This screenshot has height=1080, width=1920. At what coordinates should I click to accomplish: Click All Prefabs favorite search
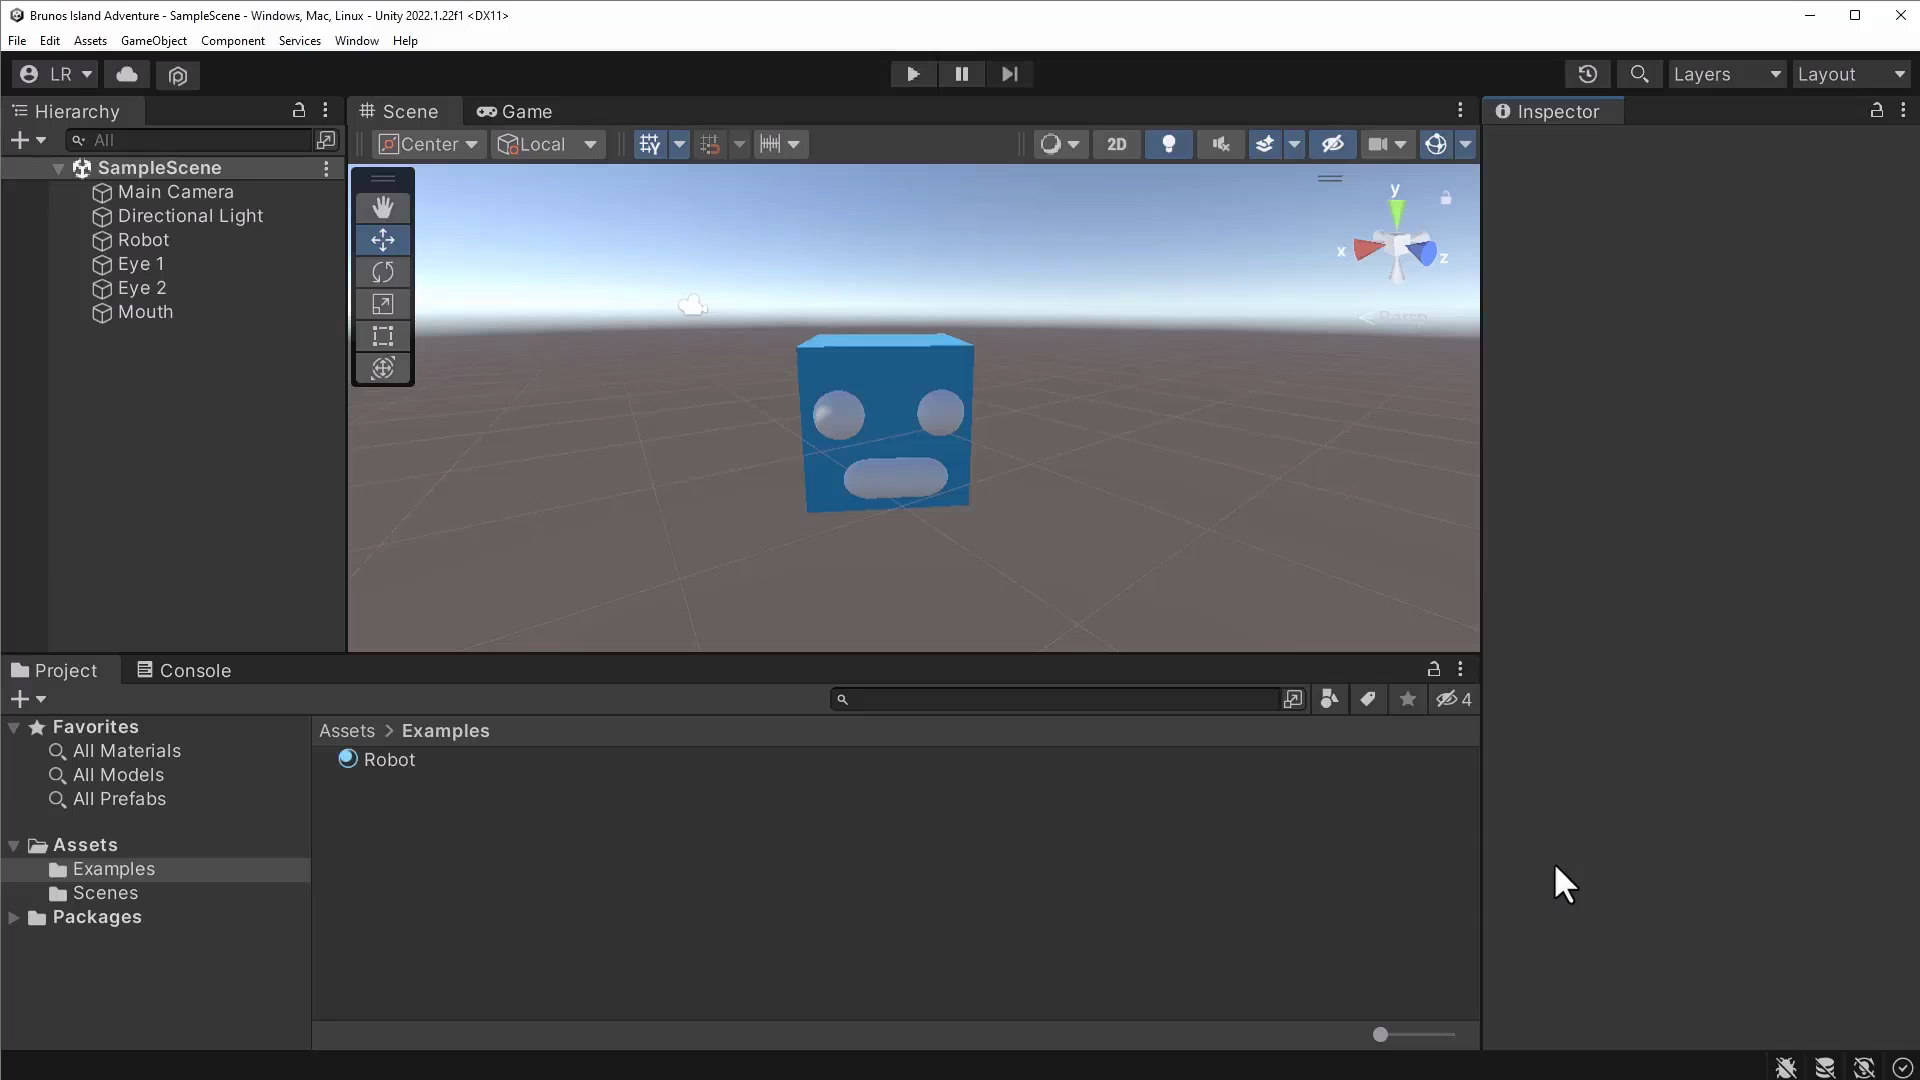pyautogui.click(x=119, y=799)
